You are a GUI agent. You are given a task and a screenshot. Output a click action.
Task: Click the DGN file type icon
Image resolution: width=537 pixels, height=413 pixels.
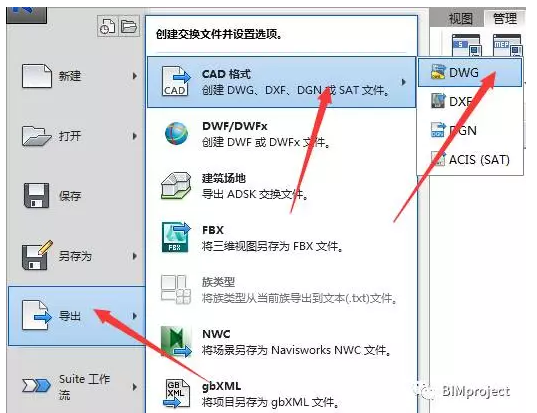coord(438,130)
